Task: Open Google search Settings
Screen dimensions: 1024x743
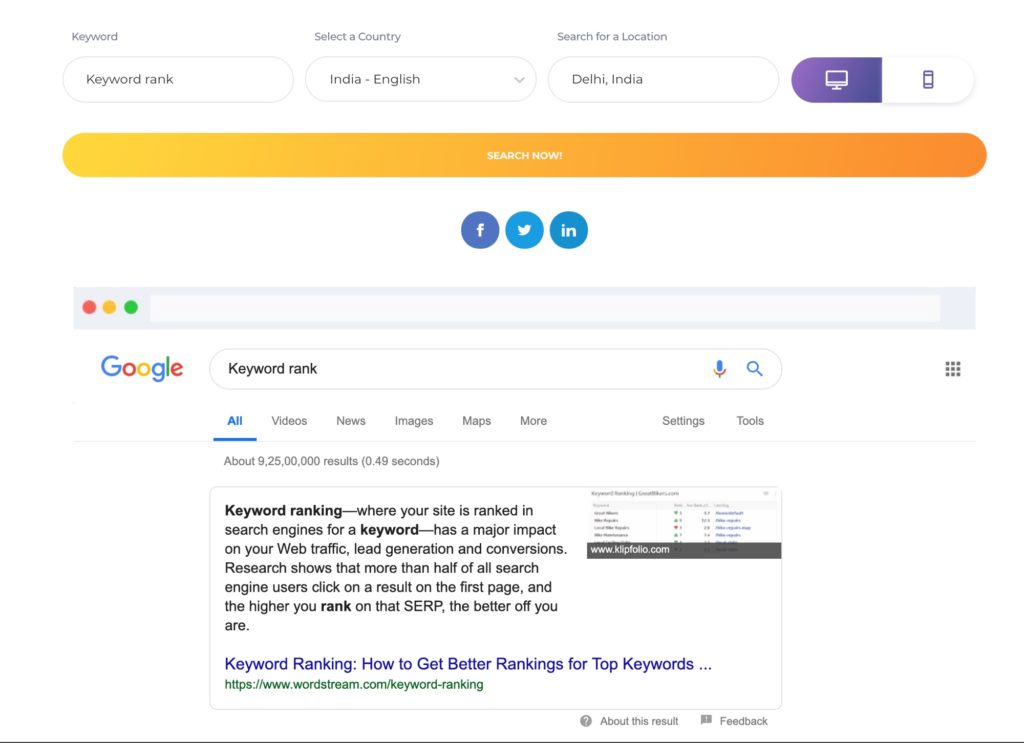Action: pos(683,421)
